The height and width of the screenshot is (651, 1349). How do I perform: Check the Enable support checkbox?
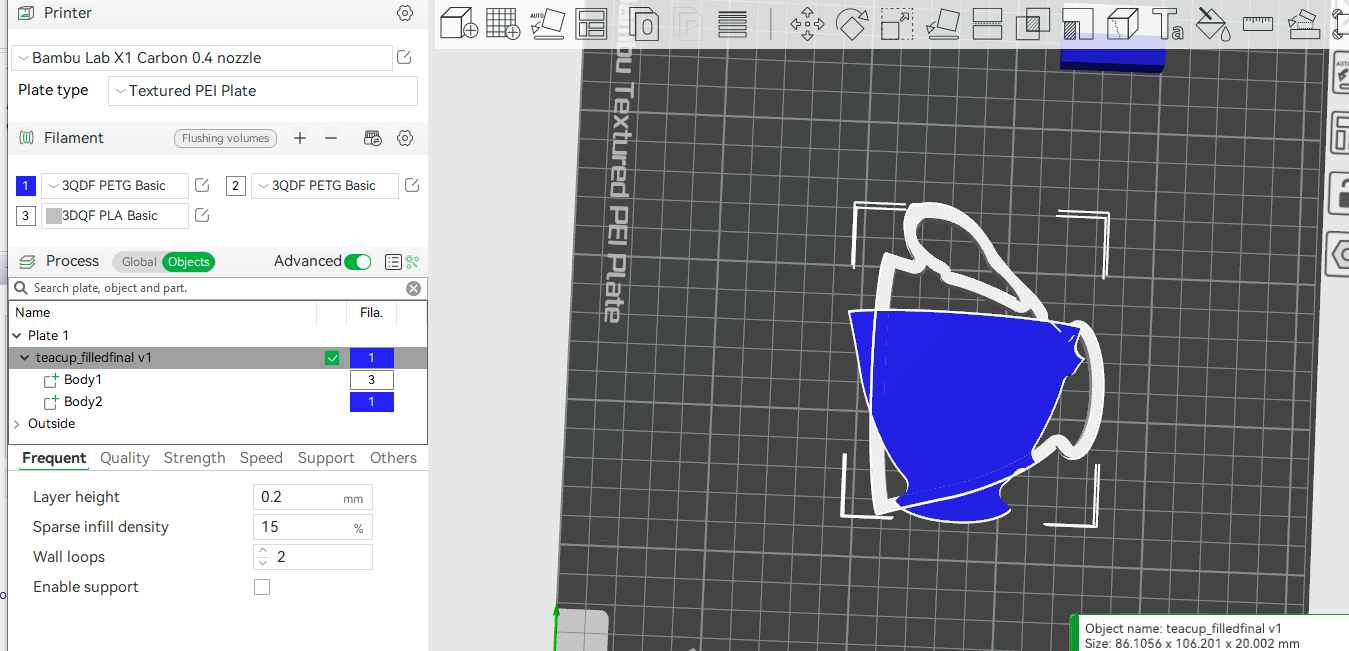262,587
